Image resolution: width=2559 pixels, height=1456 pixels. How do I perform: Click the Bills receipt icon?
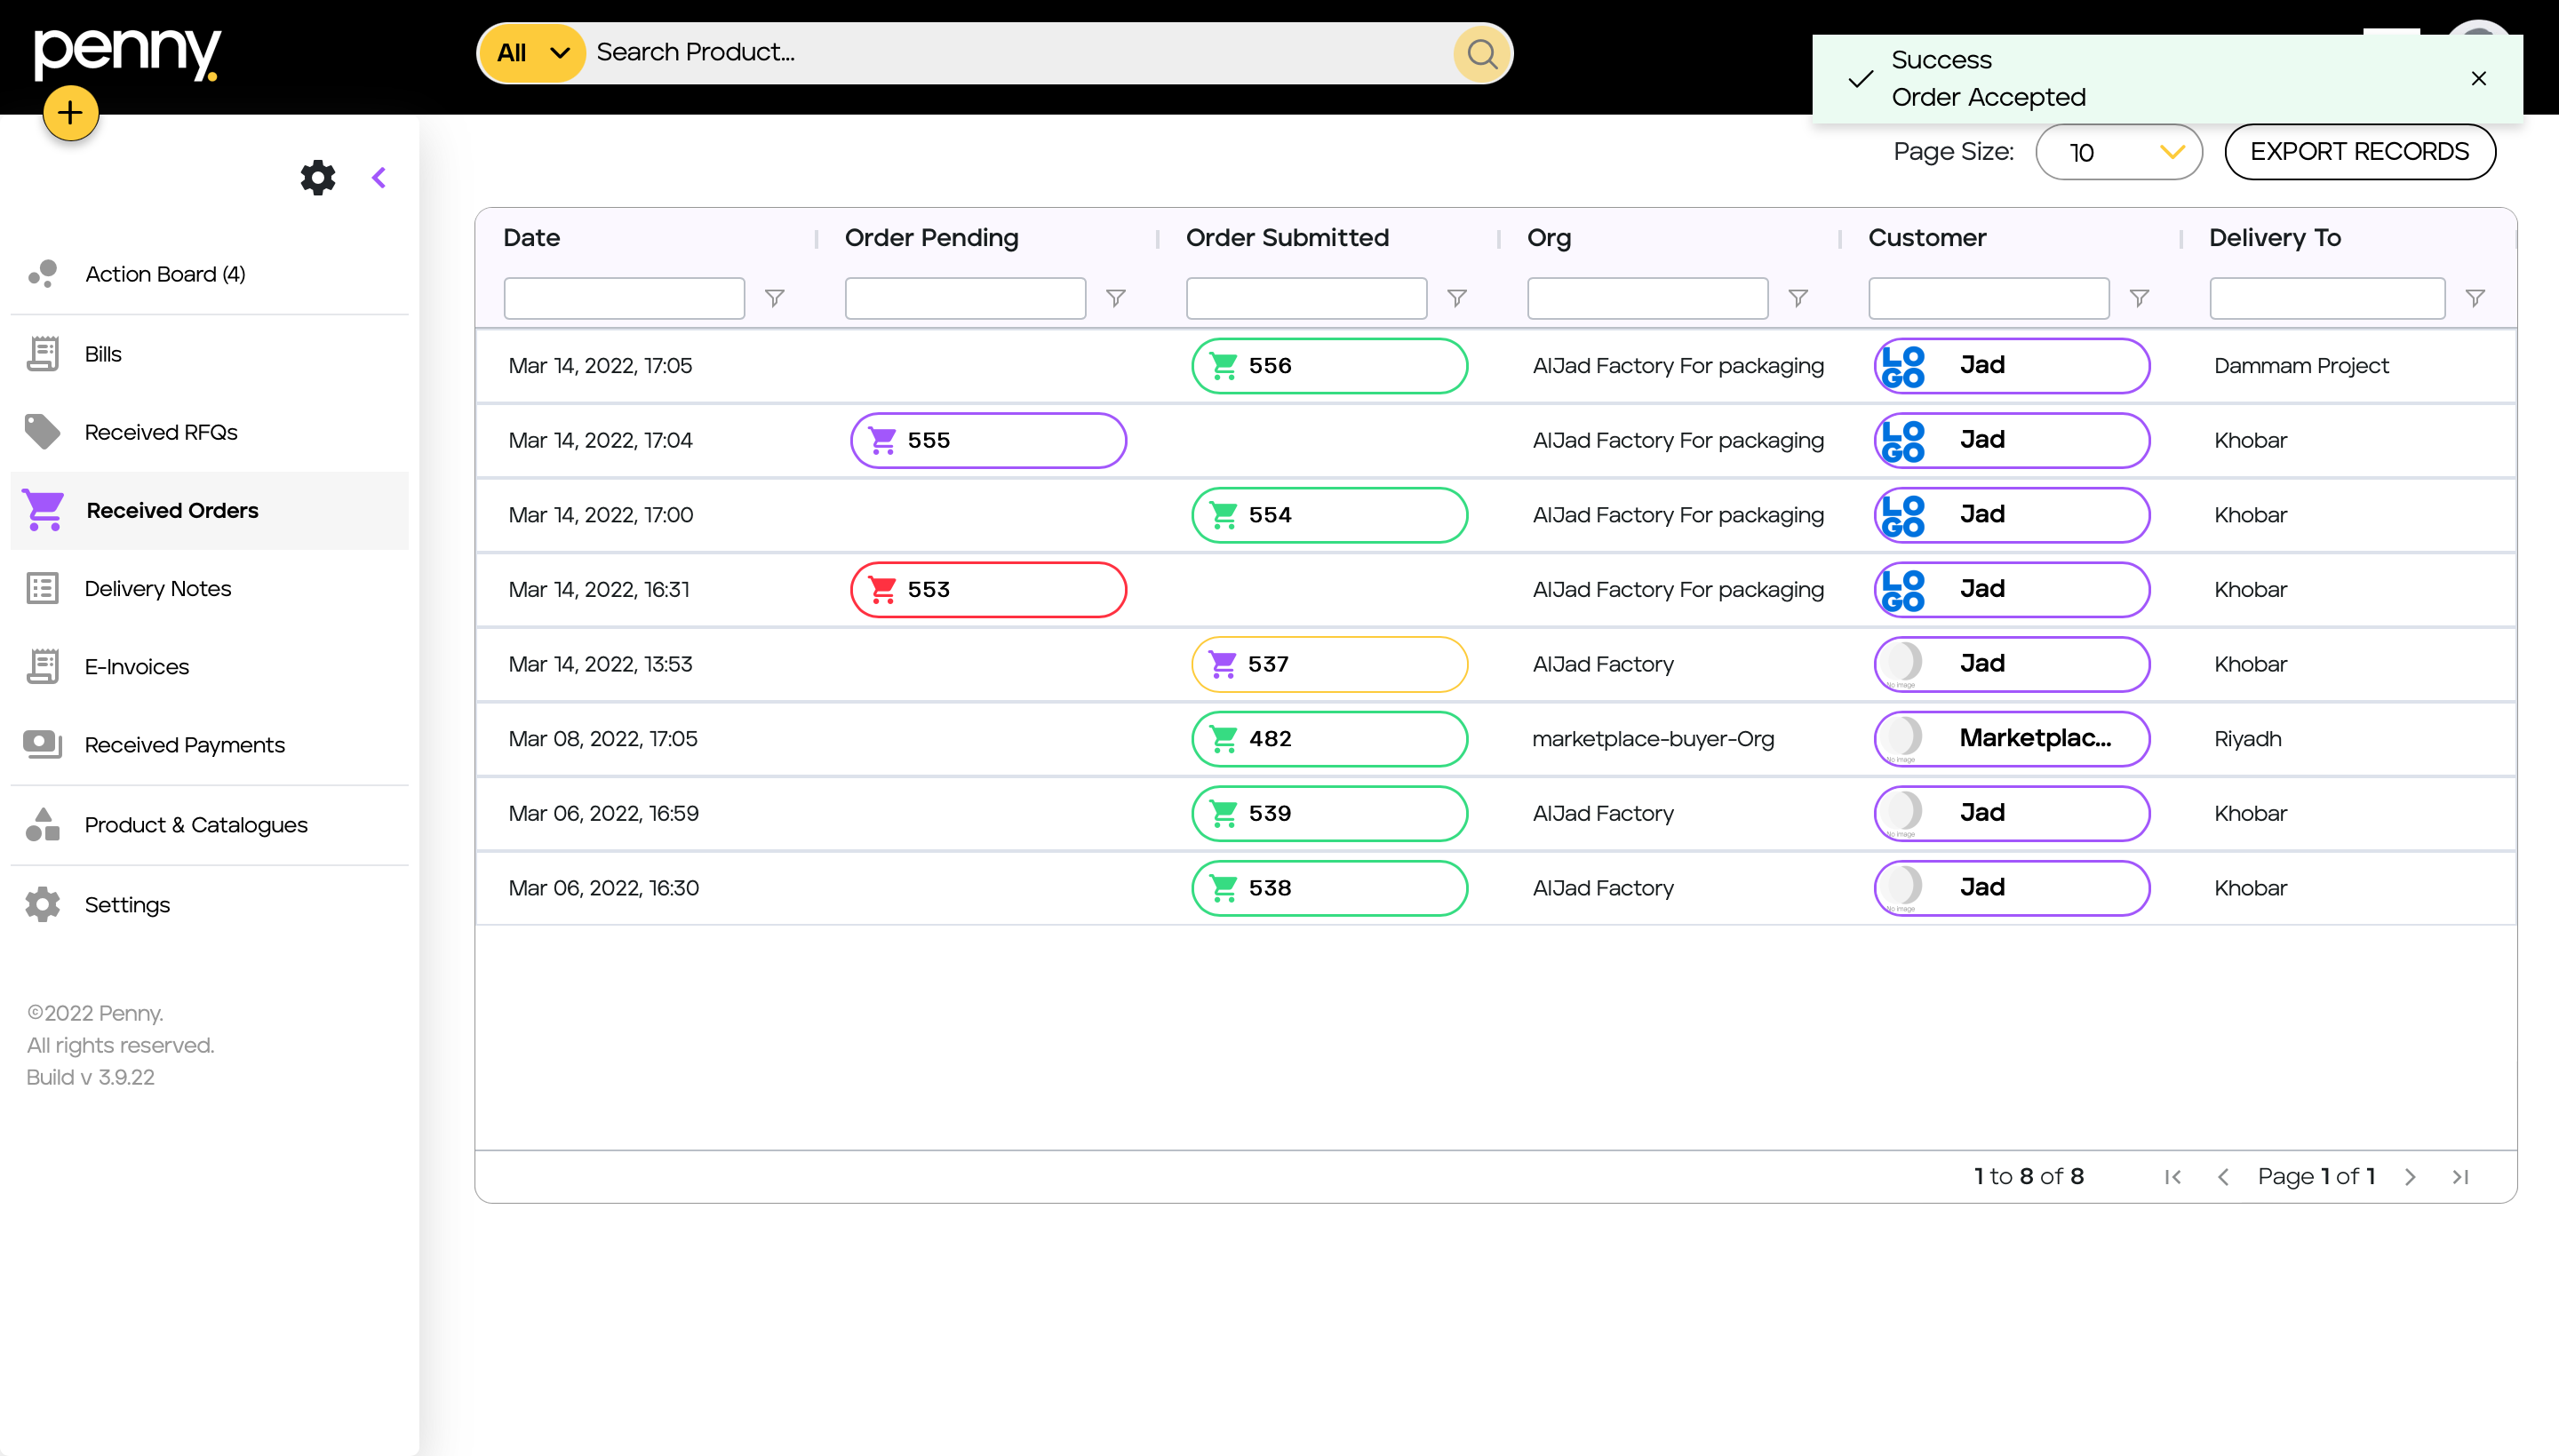coord(43,354)
